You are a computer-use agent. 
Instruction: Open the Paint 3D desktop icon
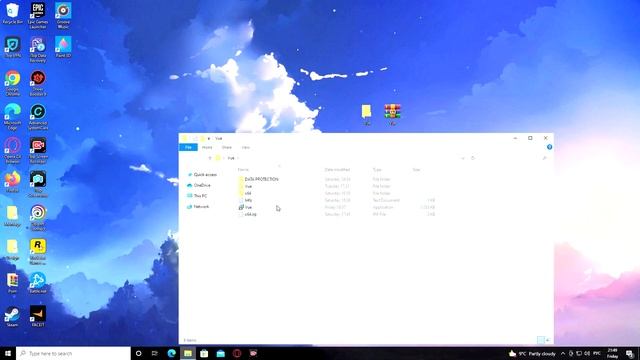[x=63, y=47]
